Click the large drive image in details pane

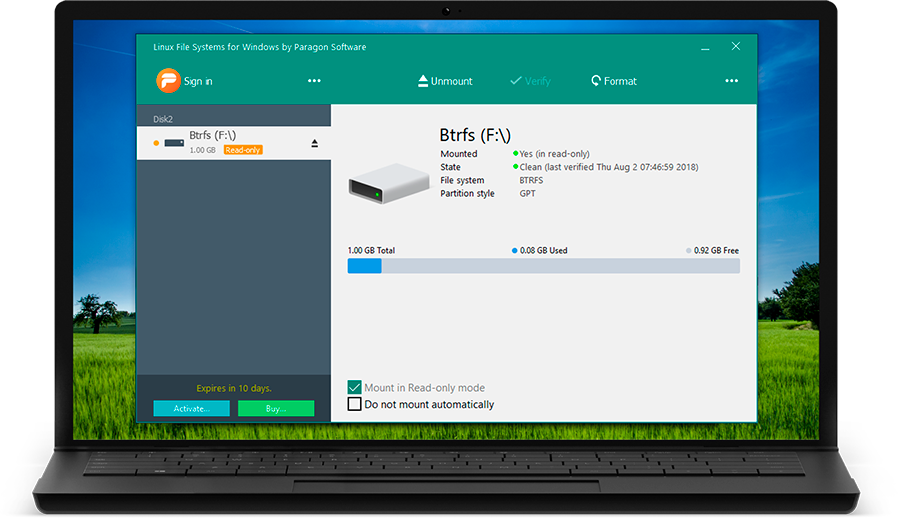pos(389,185)
